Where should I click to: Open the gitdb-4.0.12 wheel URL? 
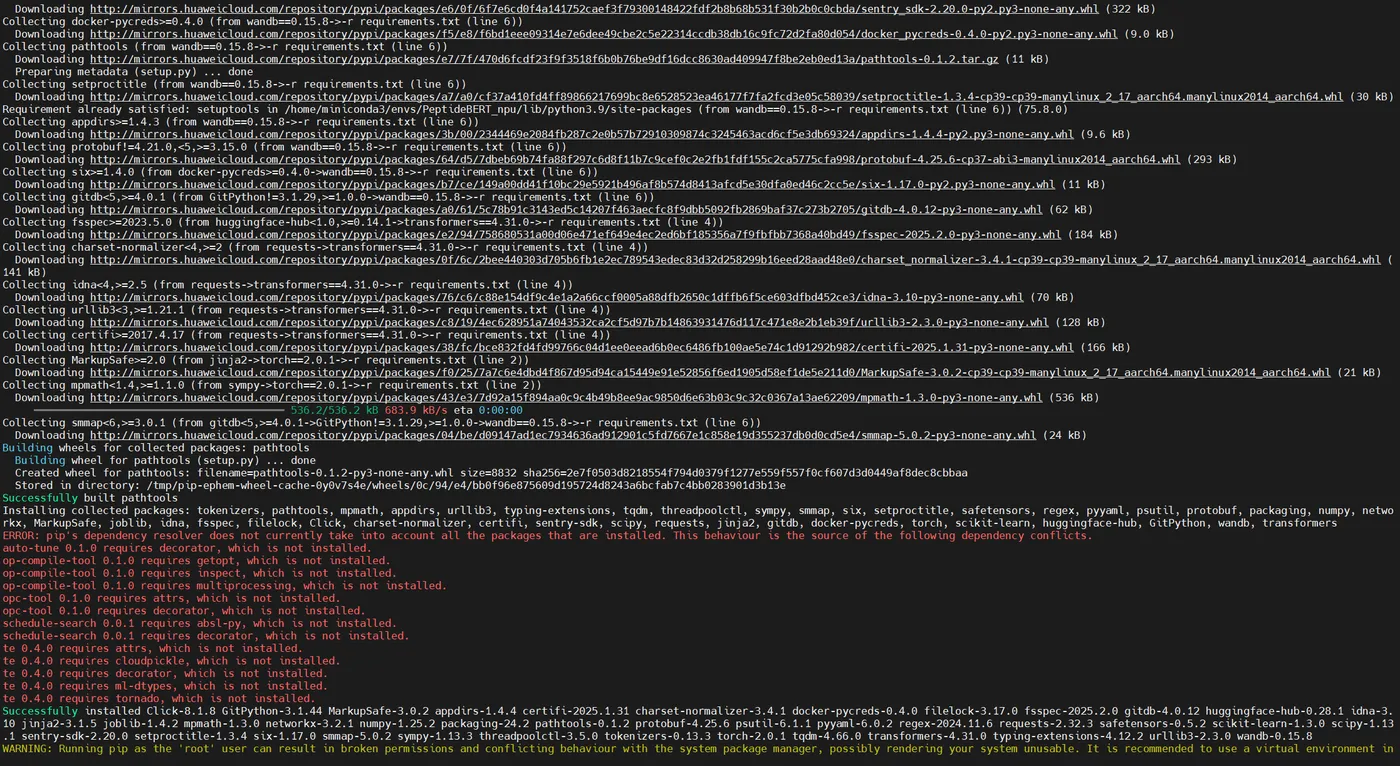566,210
